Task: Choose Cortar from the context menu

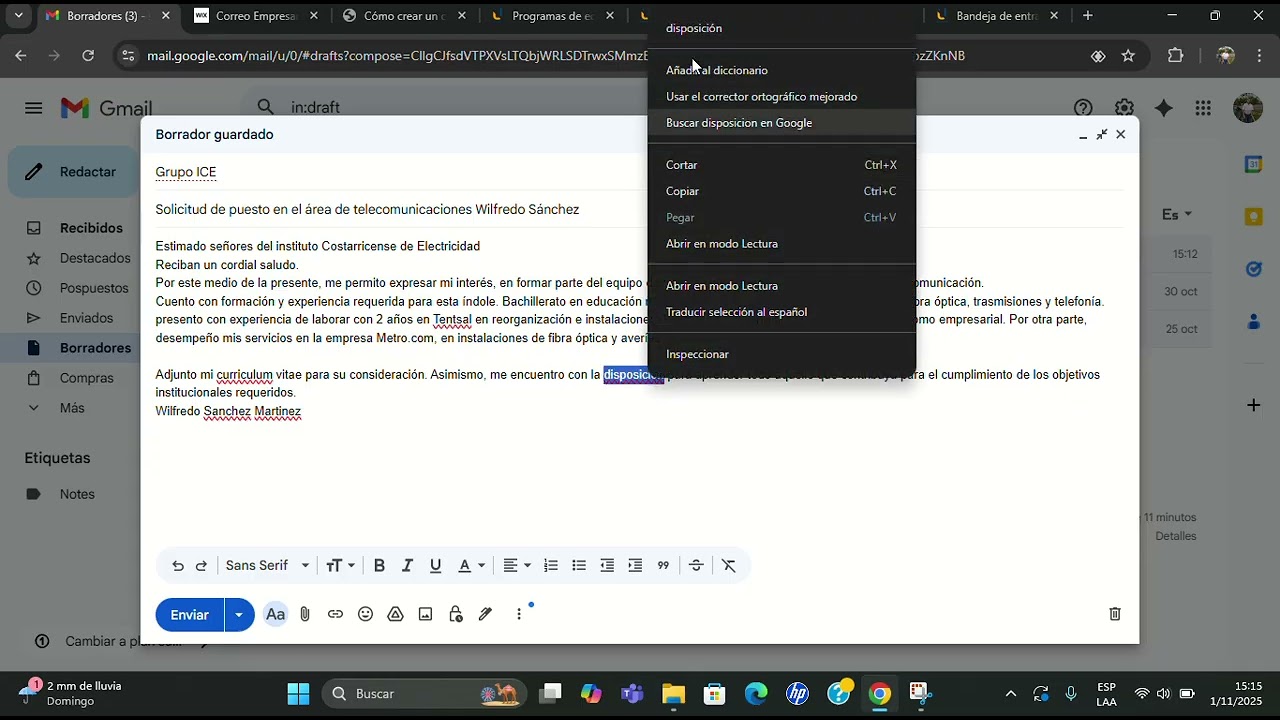Action: pos(781,165)
